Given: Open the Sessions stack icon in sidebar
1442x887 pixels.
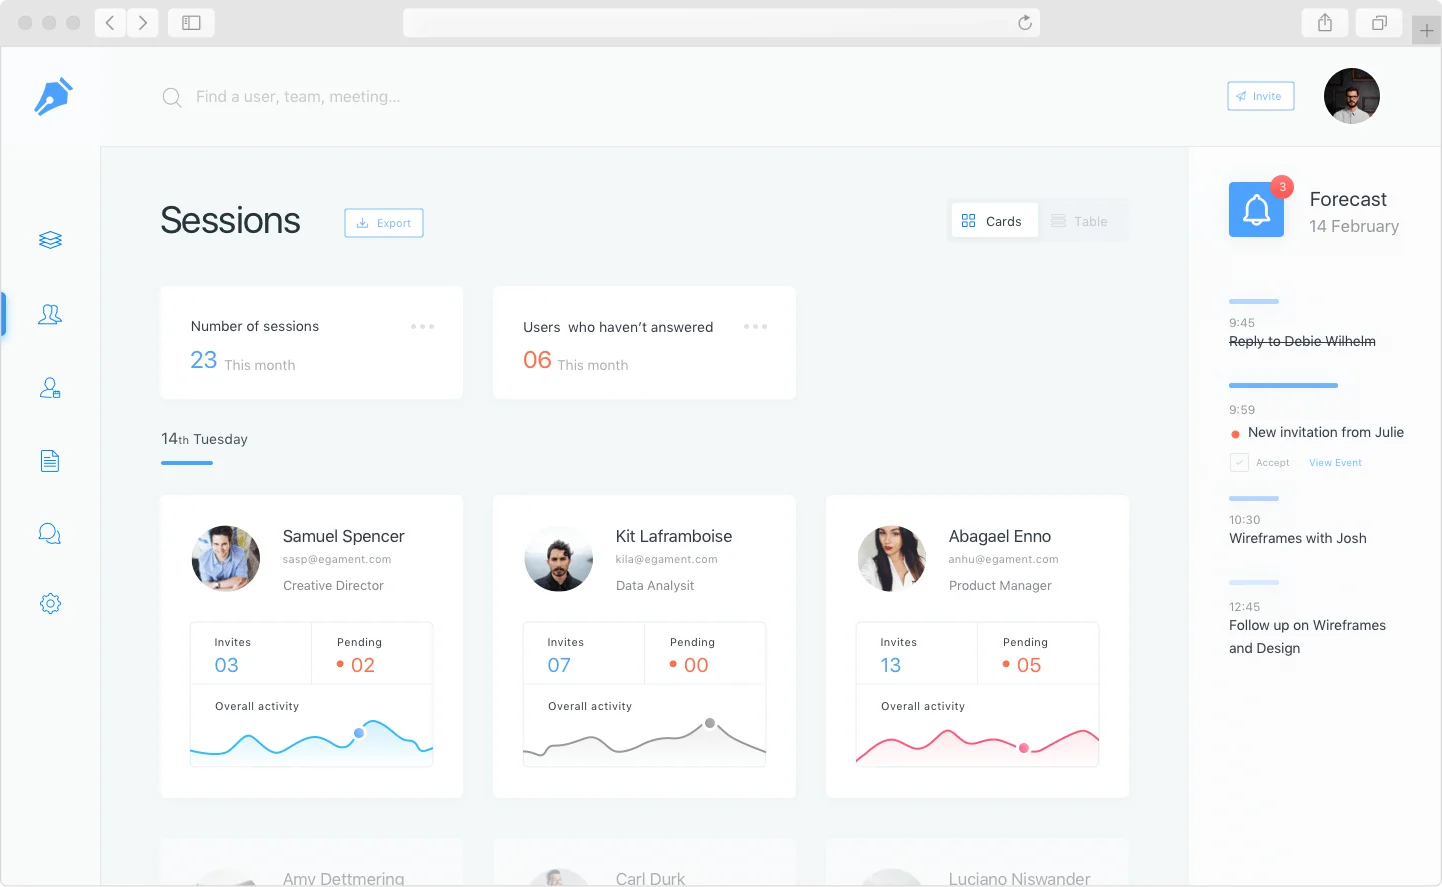Looking at the screenshot, I should pyautogui.click(x=50, y=239).
